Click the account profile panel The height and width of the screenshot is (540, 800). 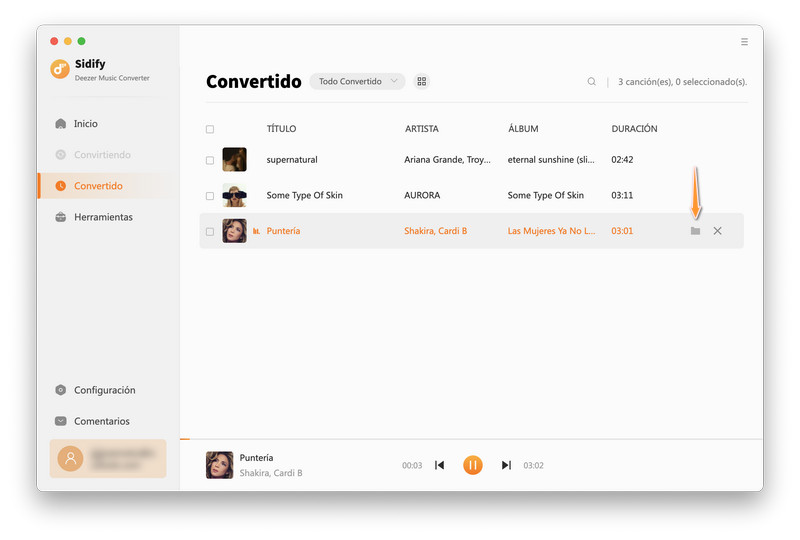coord(108,458)
